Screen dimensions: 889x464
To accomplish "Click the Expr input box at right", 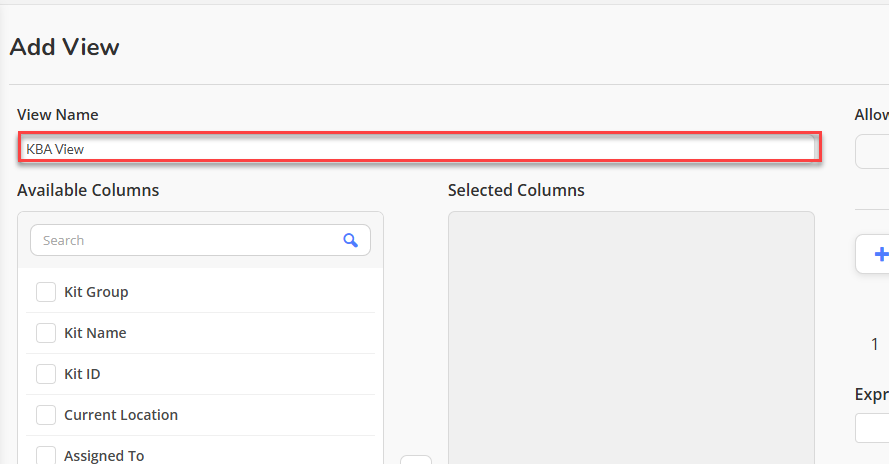I will click(872, 428).
